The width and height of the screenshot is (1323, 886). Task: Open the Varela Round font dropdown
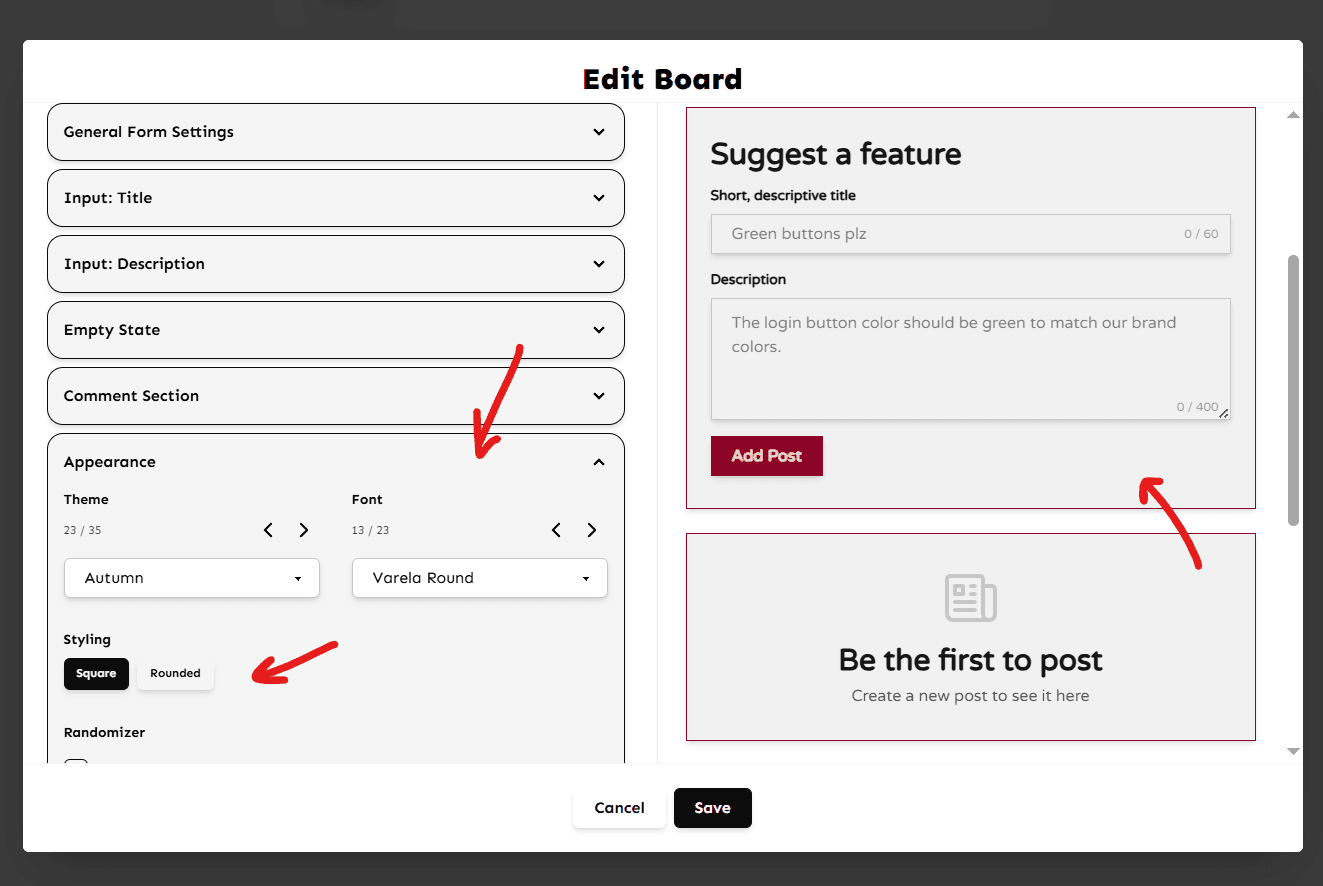(x=480, y=578)
